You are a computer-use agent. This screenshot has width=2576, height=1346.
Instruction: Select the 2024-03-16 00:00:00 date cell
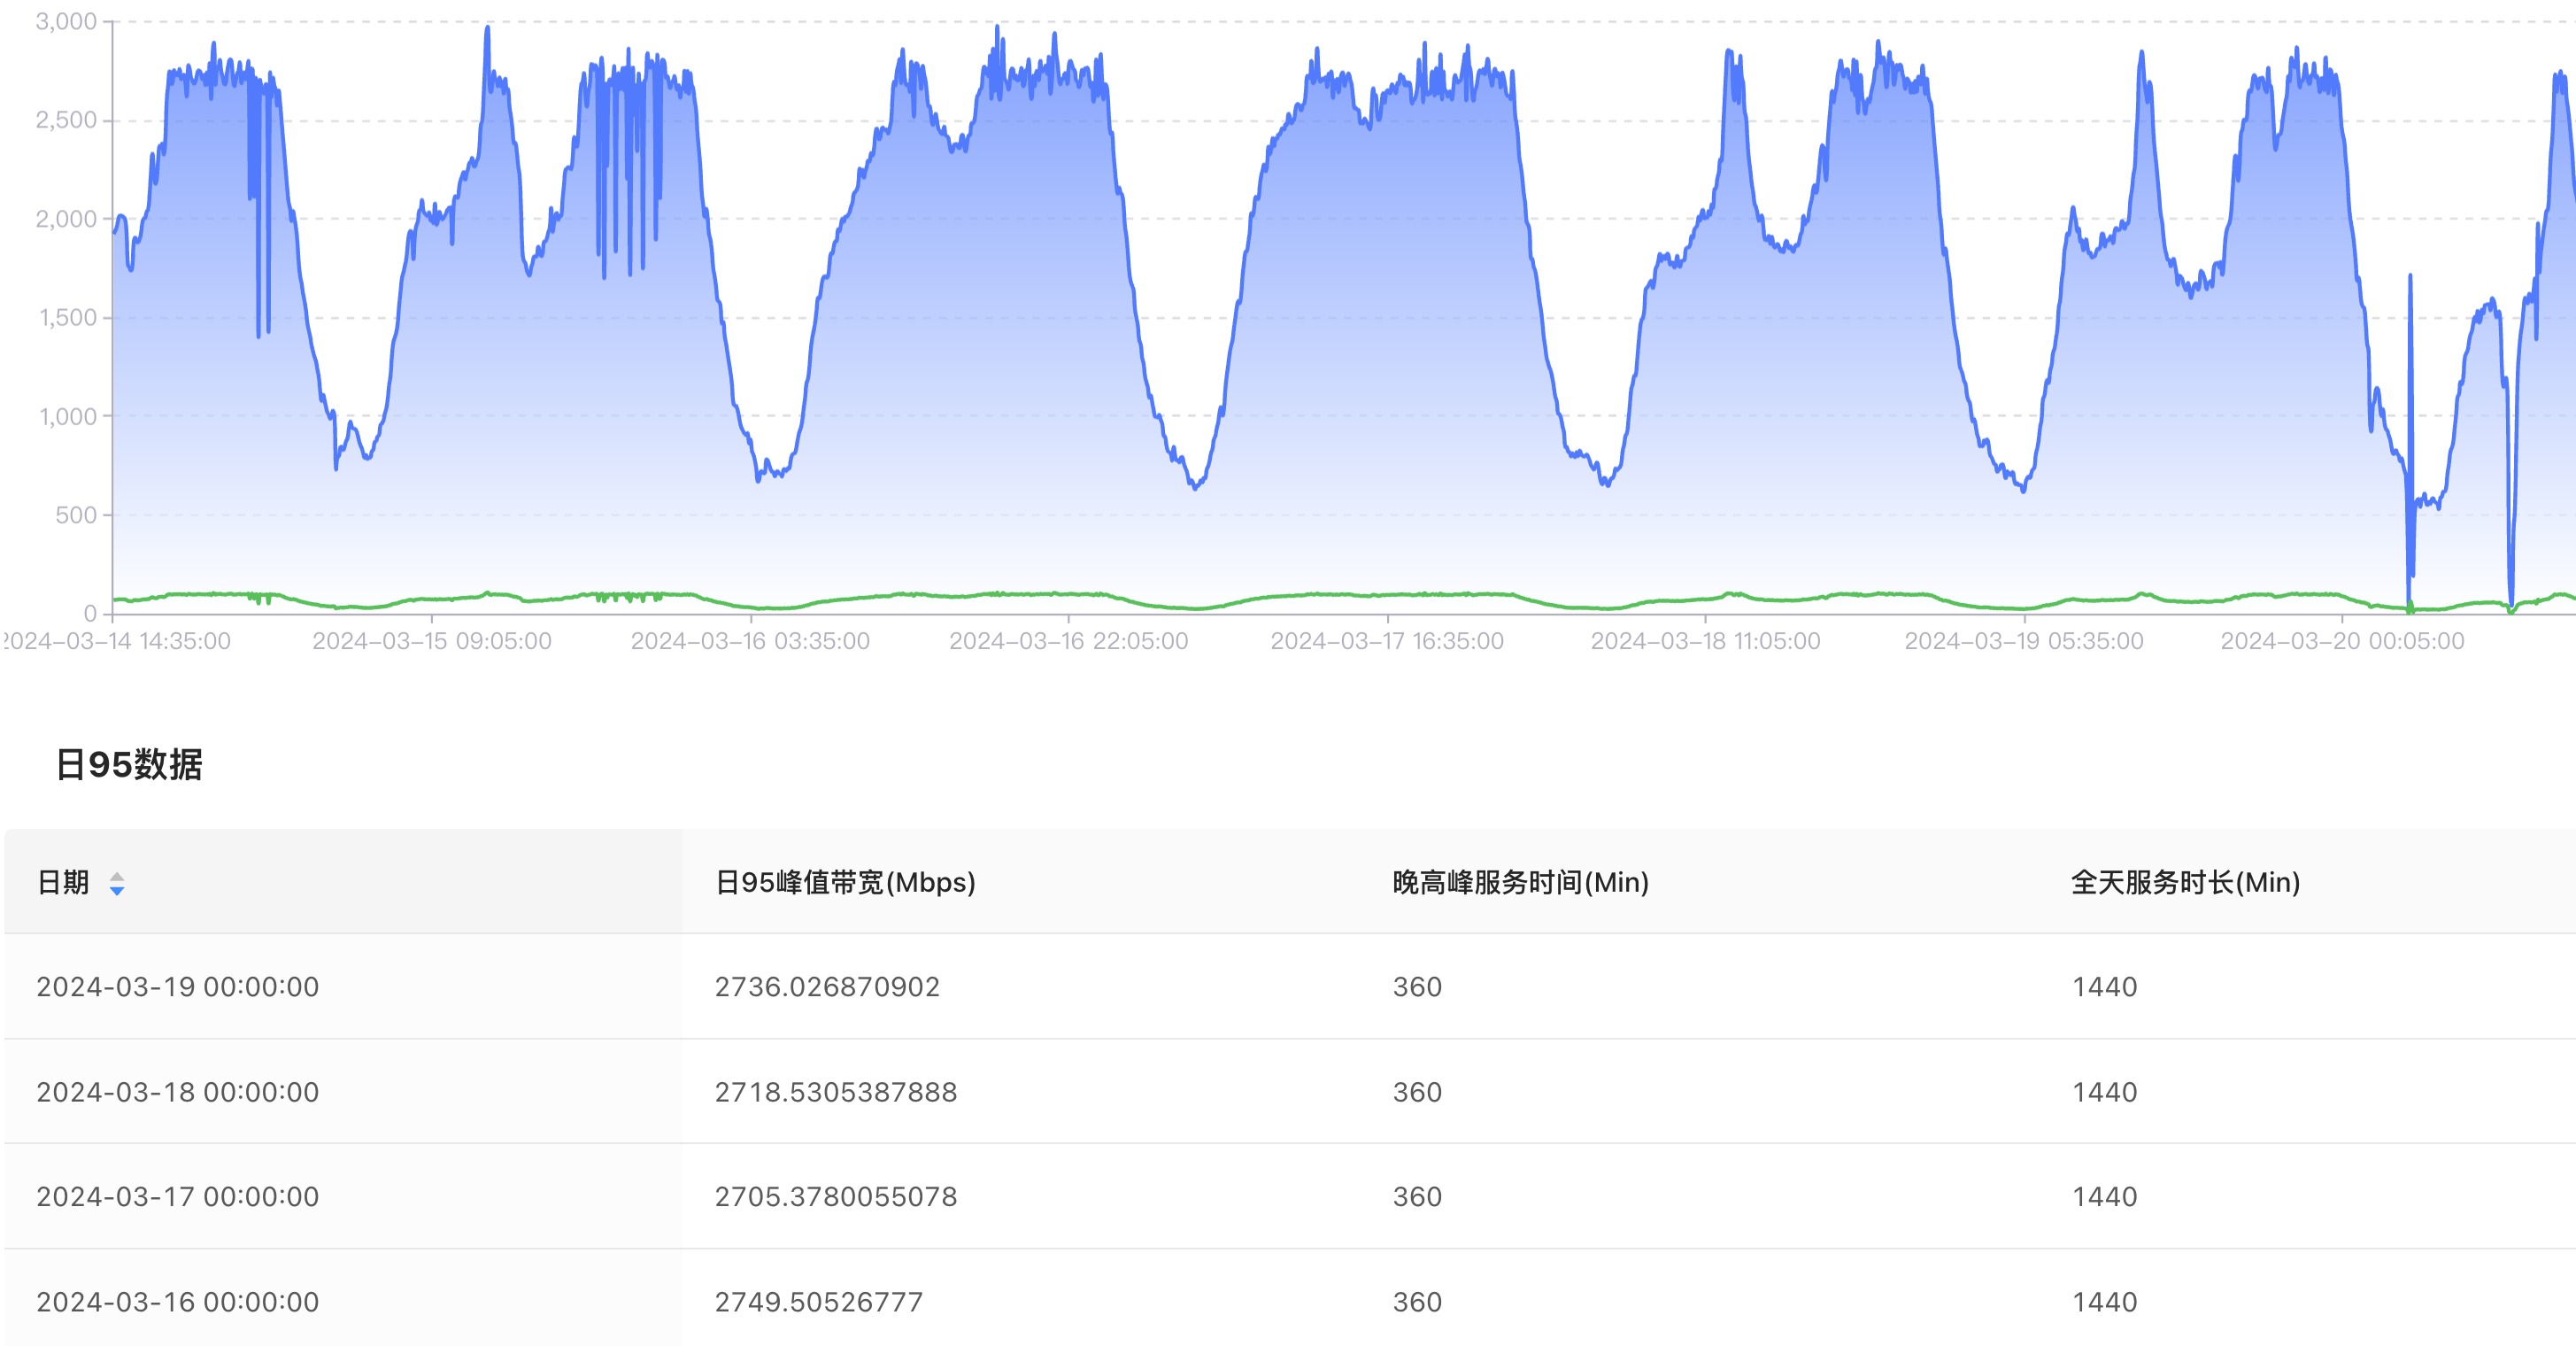[x=178, y=1302]
